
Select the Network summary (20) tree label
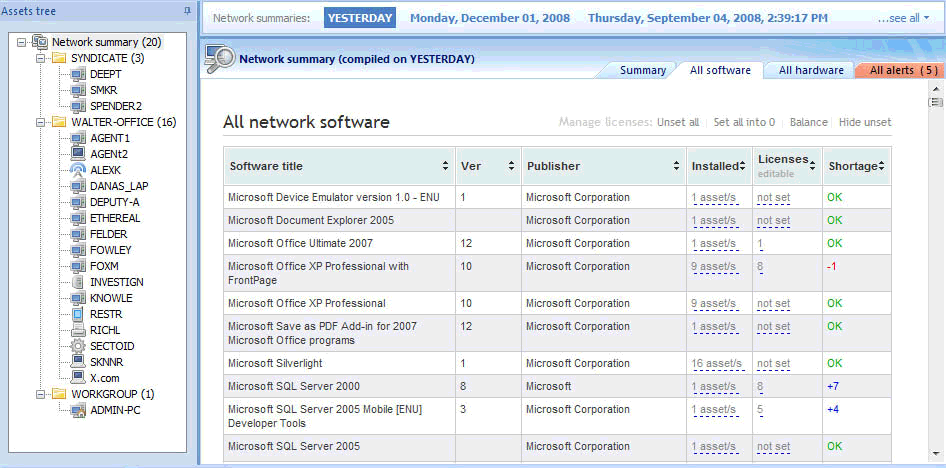tap(106, 42)
